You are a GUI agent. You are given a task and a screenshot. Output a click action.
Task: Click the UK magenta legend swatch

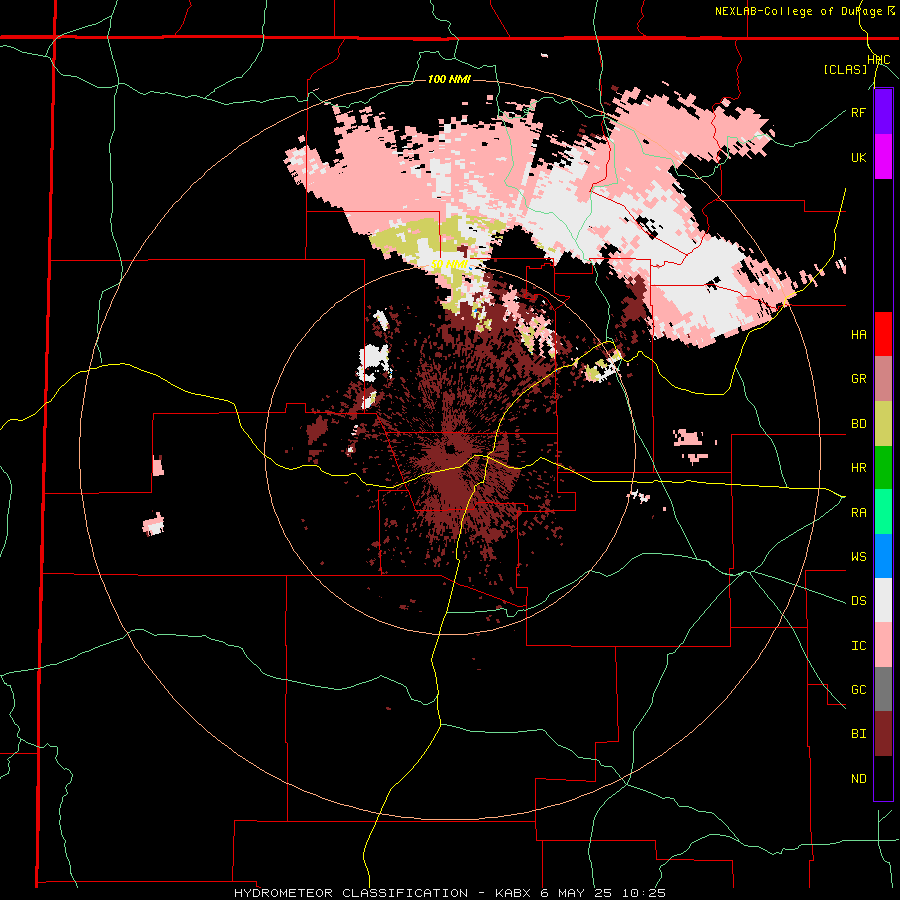(883, 157)
